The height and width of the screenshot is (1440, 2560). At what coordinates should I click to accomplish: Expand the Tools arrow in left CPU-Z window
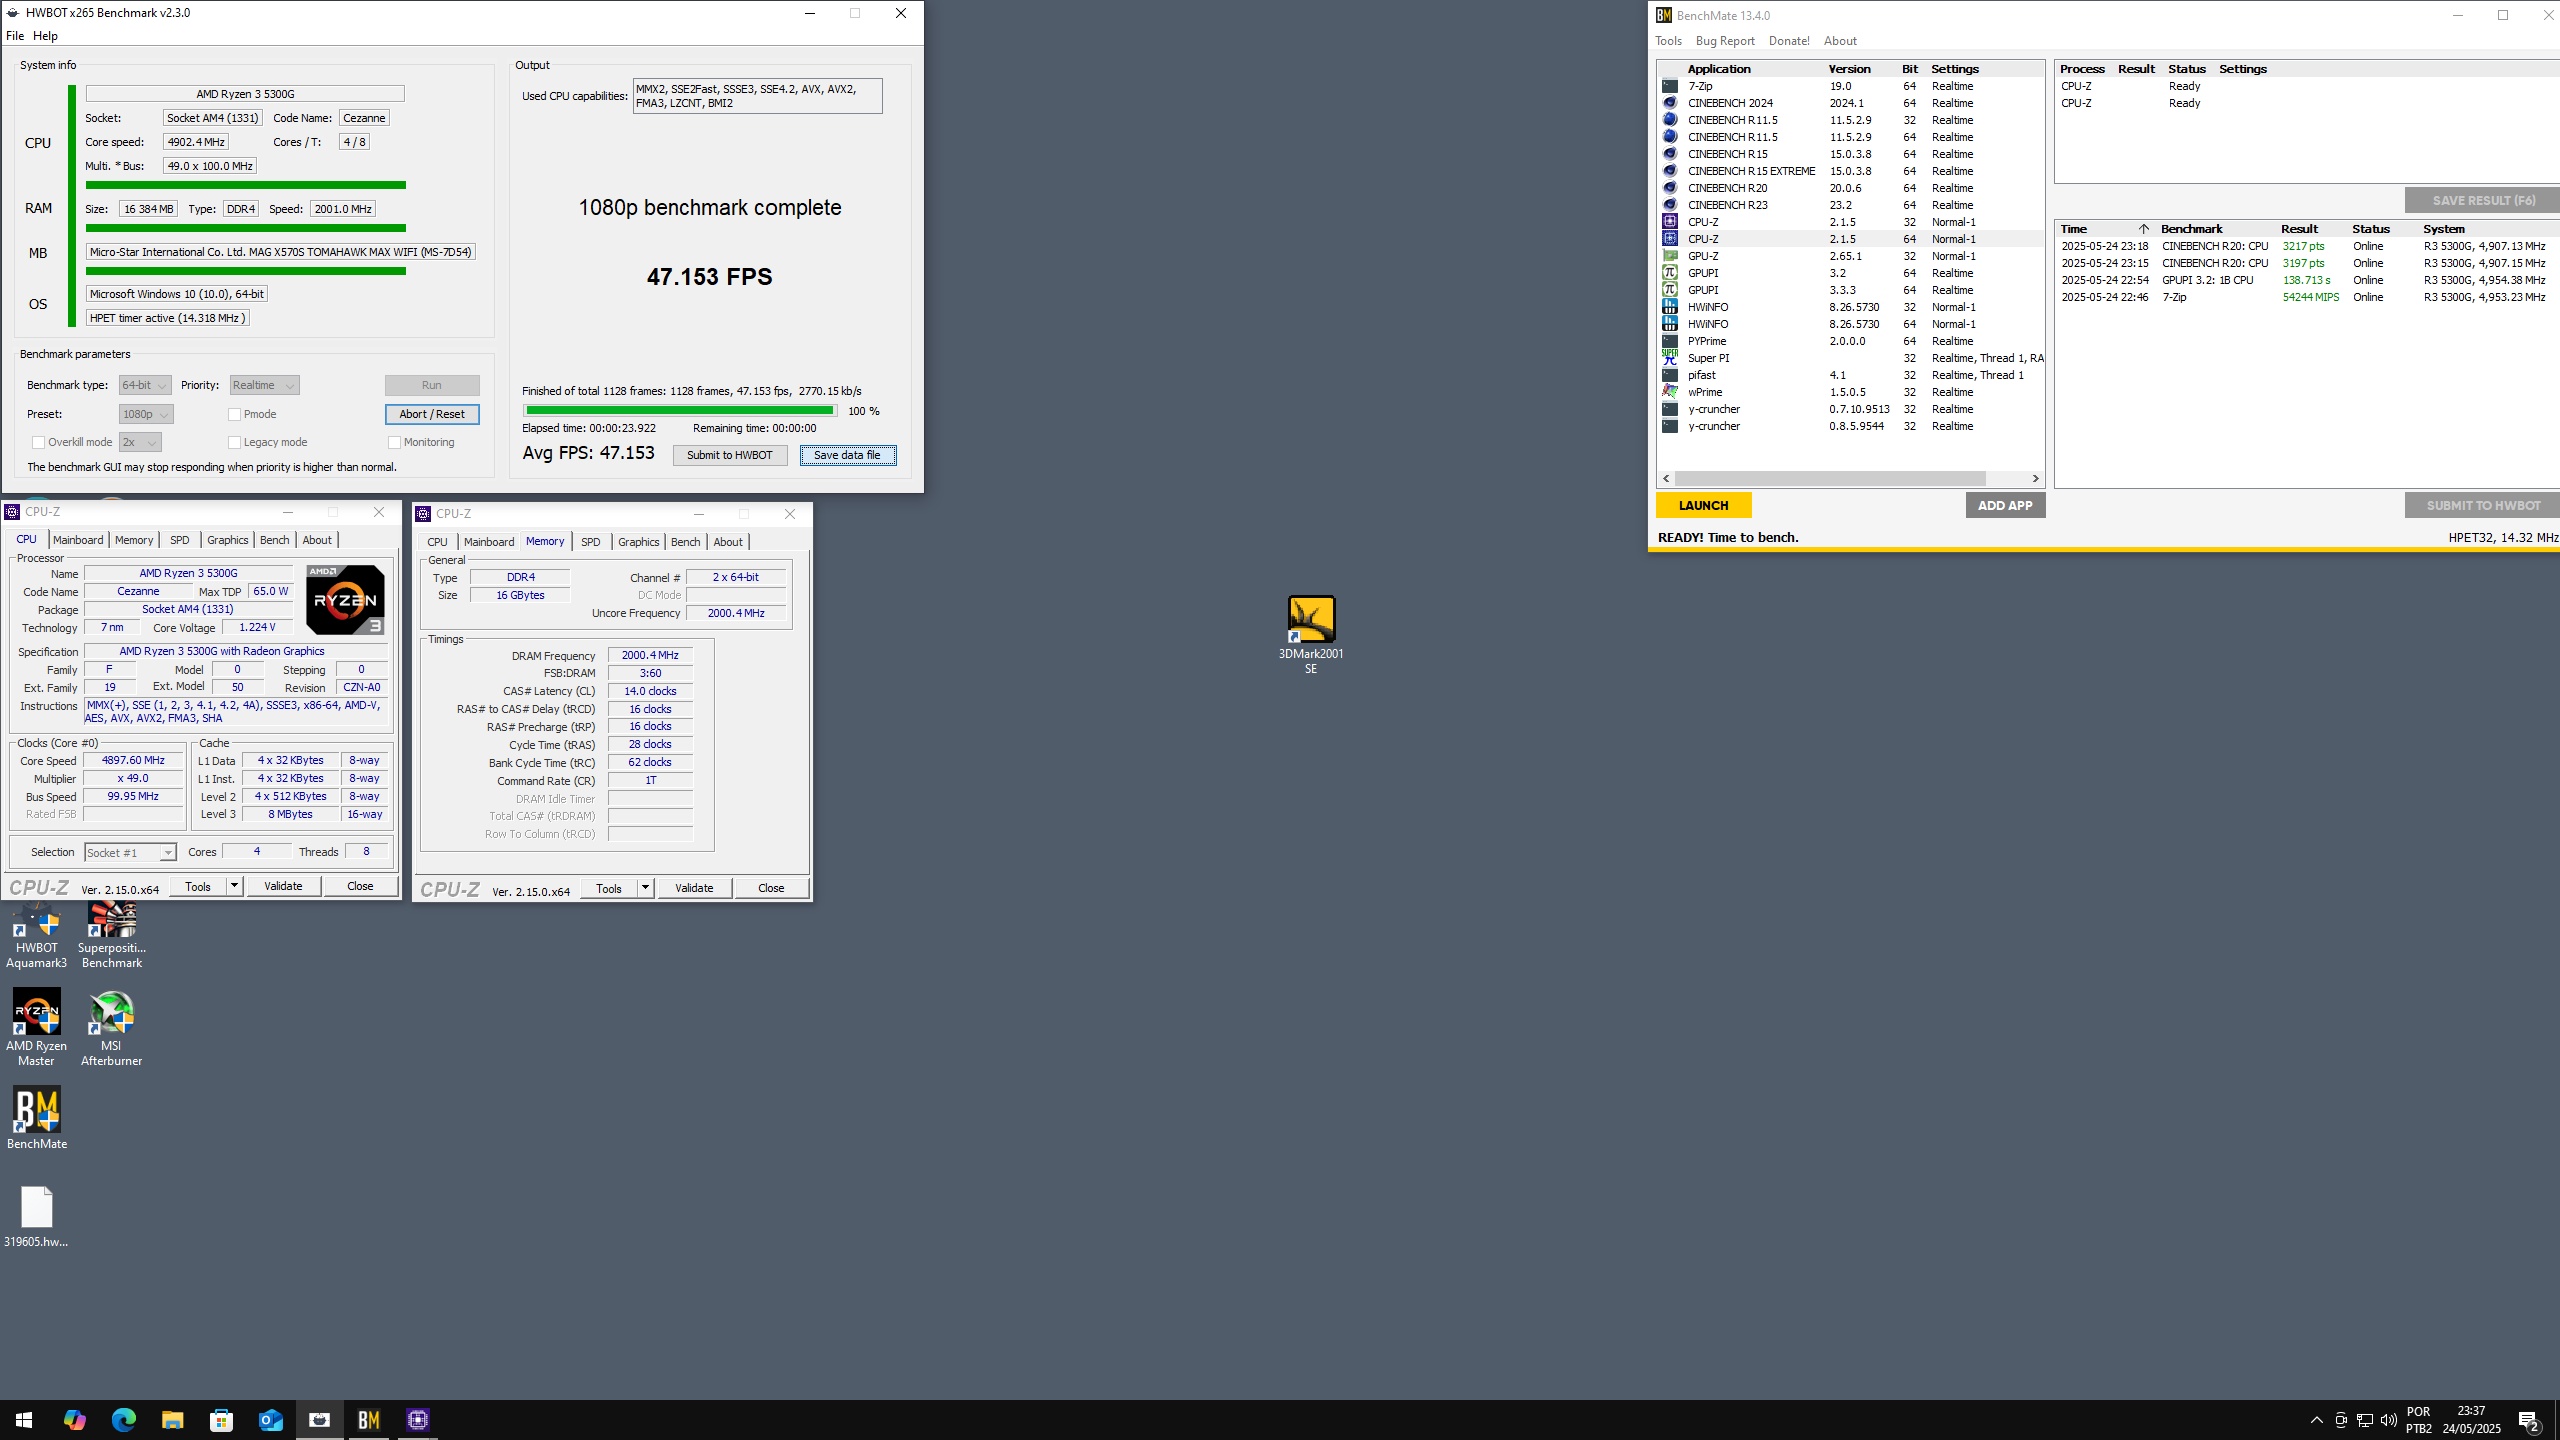coord(234,886)
